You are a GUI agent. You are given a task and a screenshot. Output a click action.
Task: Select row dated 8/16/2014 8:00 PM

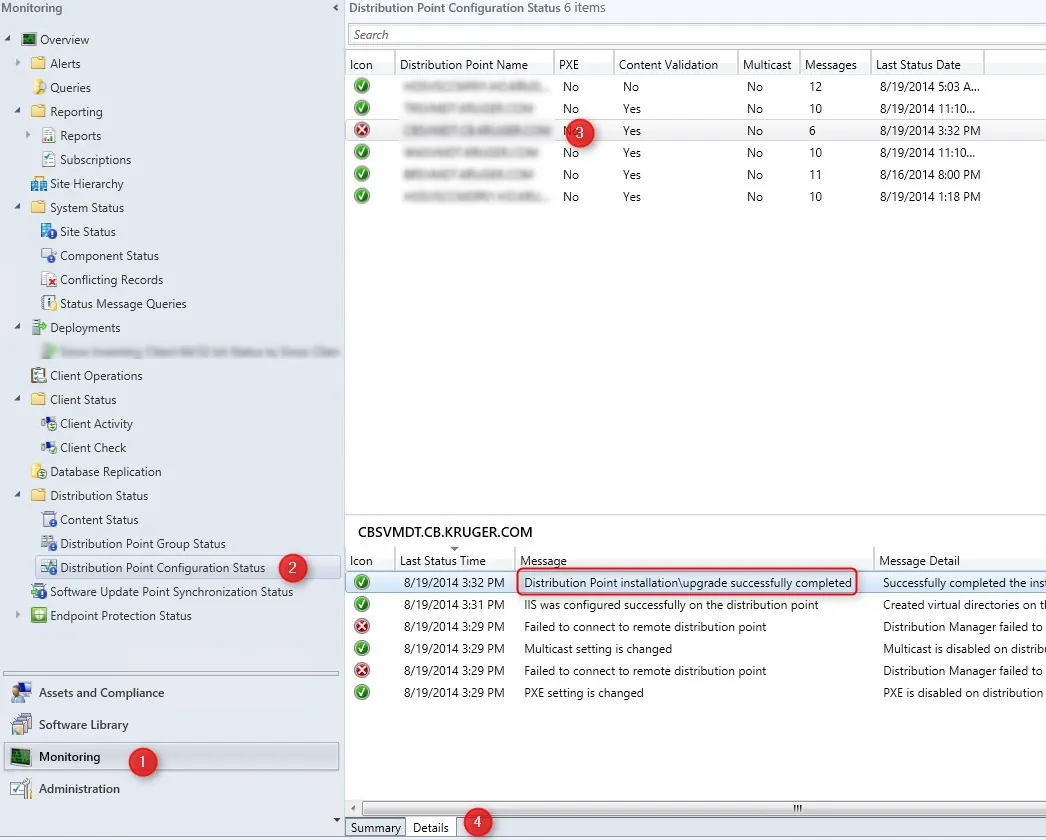tap(696, 174)
